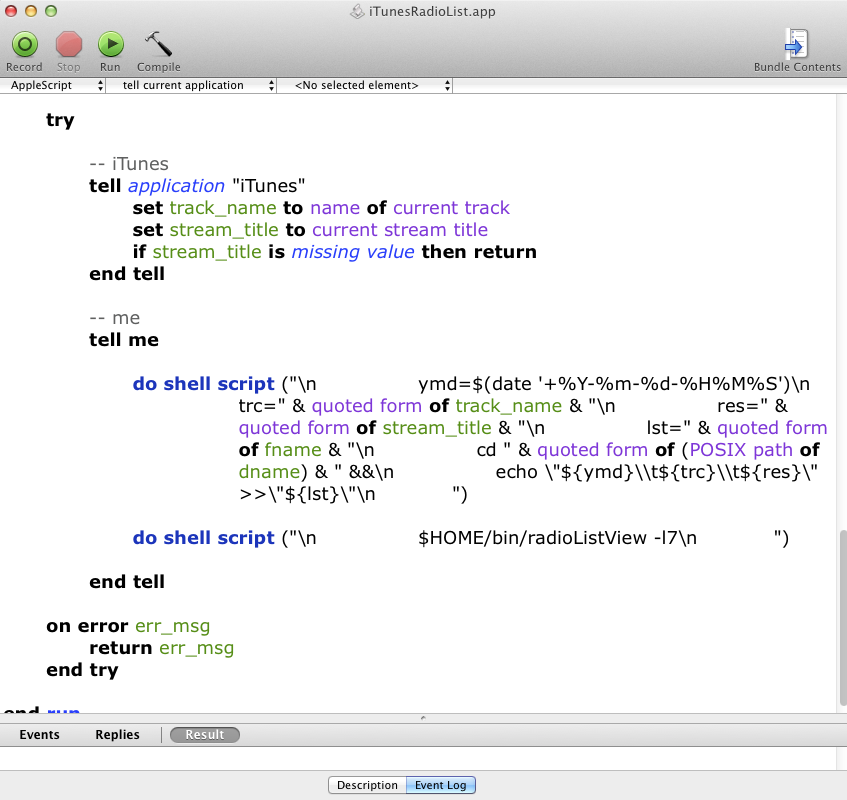Close the window with the red button
Viewport: 847px width, 800px height.
pyautogui.click(x=12, y=12)
